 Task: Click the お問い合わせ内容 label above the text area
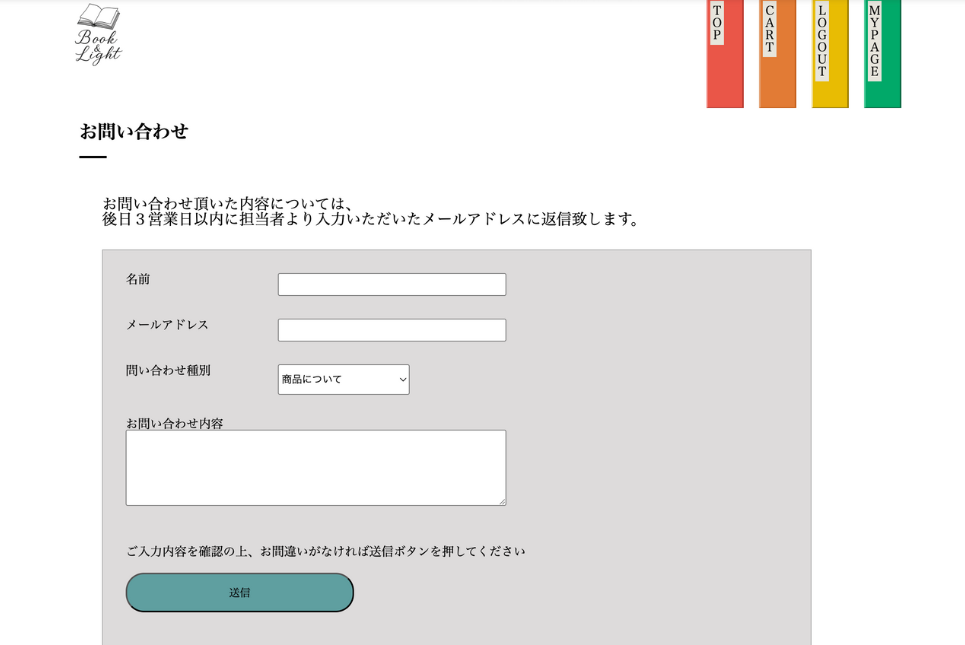(175, 423)
